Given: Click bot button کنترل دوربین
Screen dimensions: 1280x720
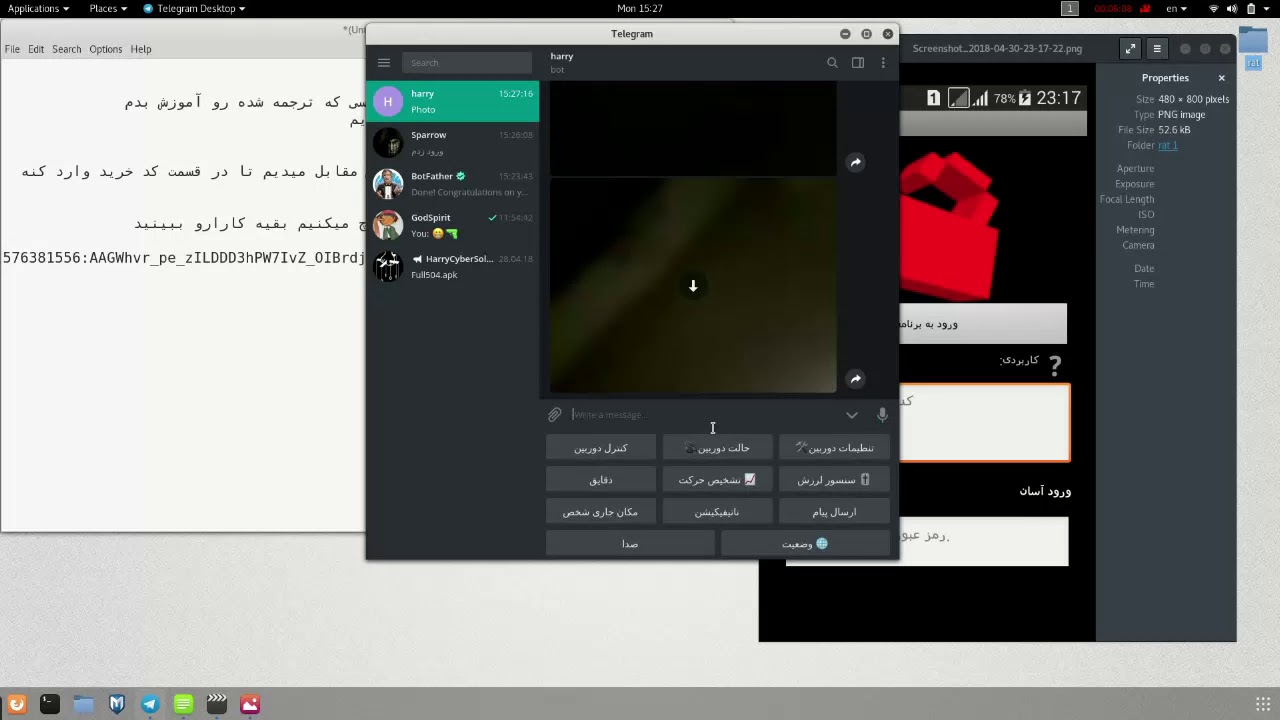Looking at the screenshot, I should [601, 448].
